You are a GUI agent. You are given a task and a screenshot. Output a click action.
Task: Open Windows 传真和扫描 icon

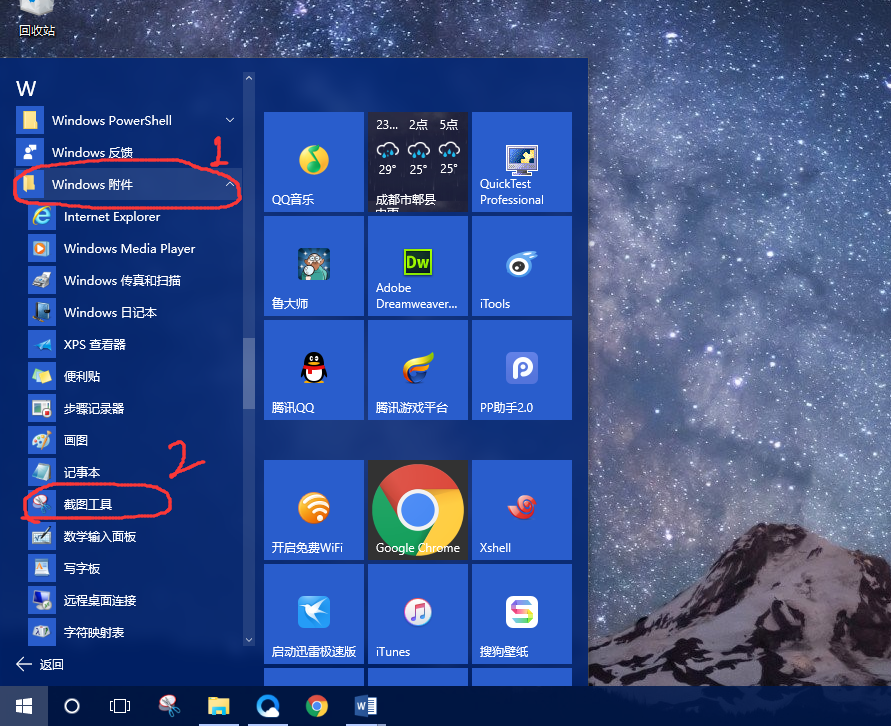click(x=42, y=280)
